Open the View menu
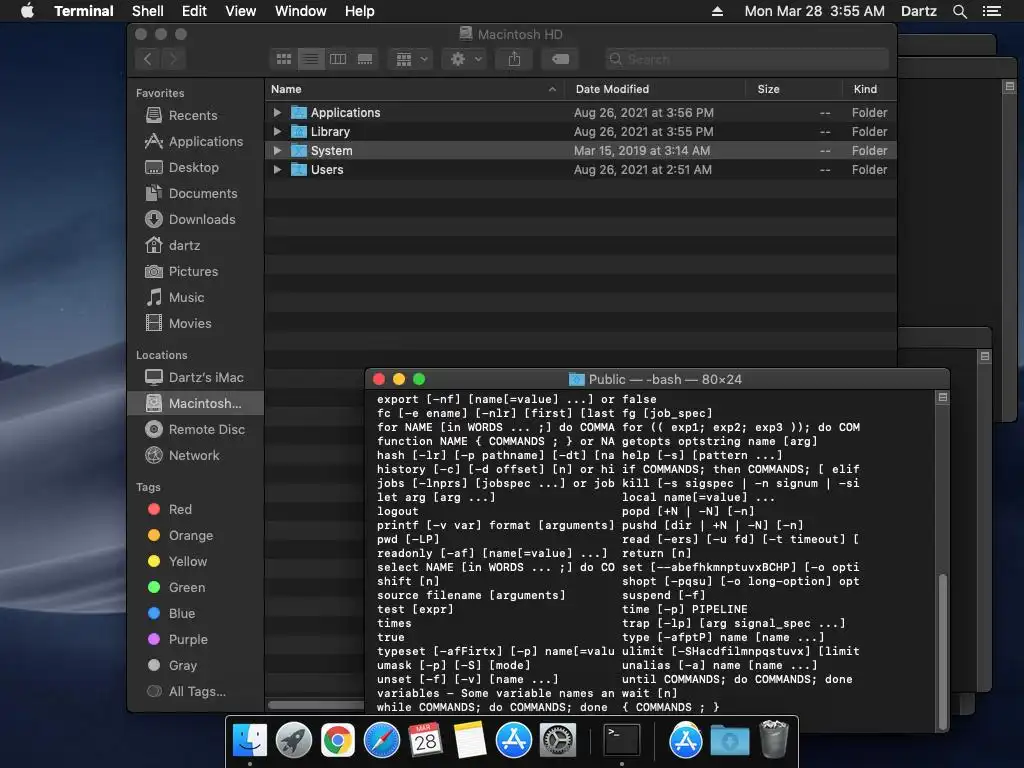Screen dimensions: 1024x768 [x=240, y=11]
